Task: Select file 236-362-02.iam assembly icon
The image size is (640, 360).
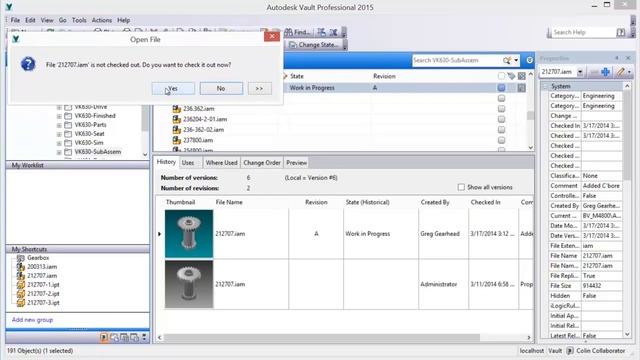Action: (x=176, y=130)
